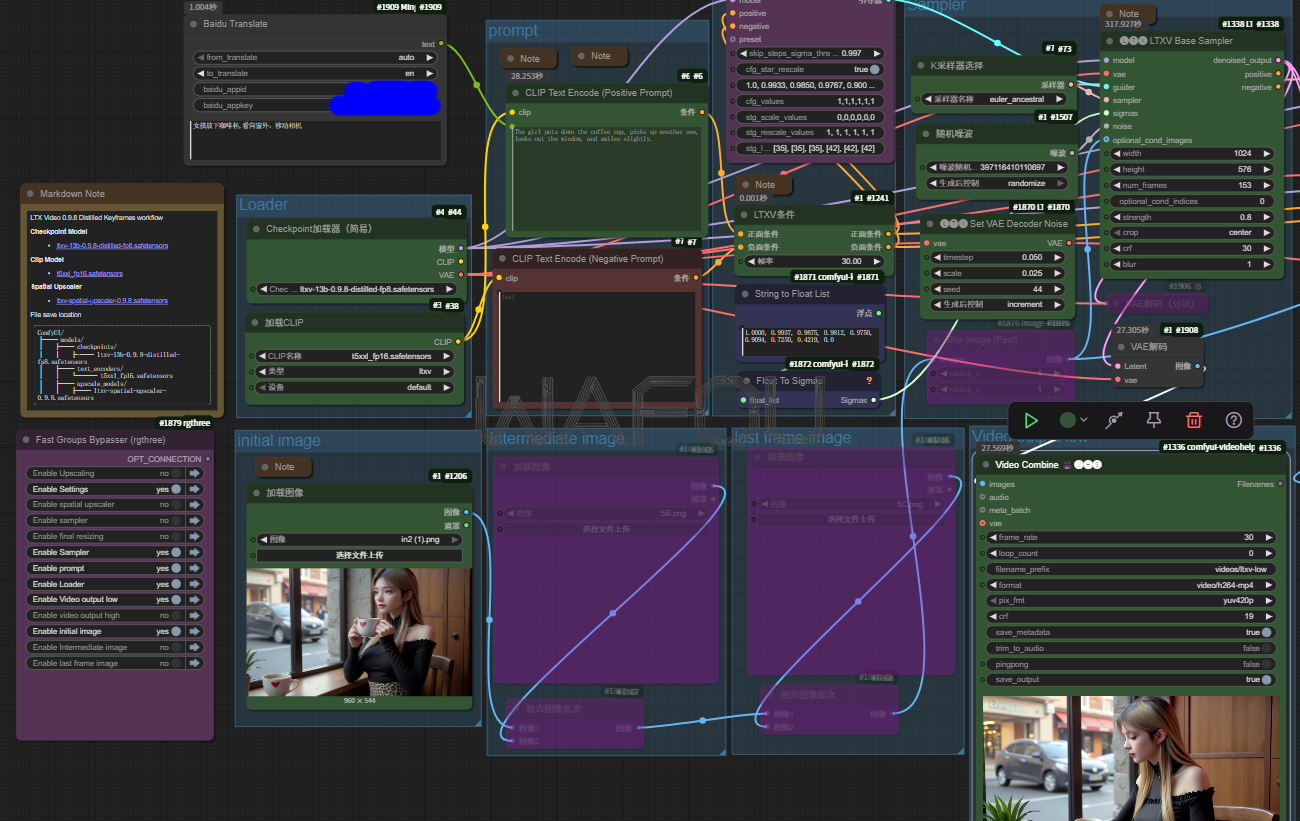Viewport: 1300px width, 821px height.
Task: Collapse the Baidu Translate node via title dot
Action: [x=195, y=24]
